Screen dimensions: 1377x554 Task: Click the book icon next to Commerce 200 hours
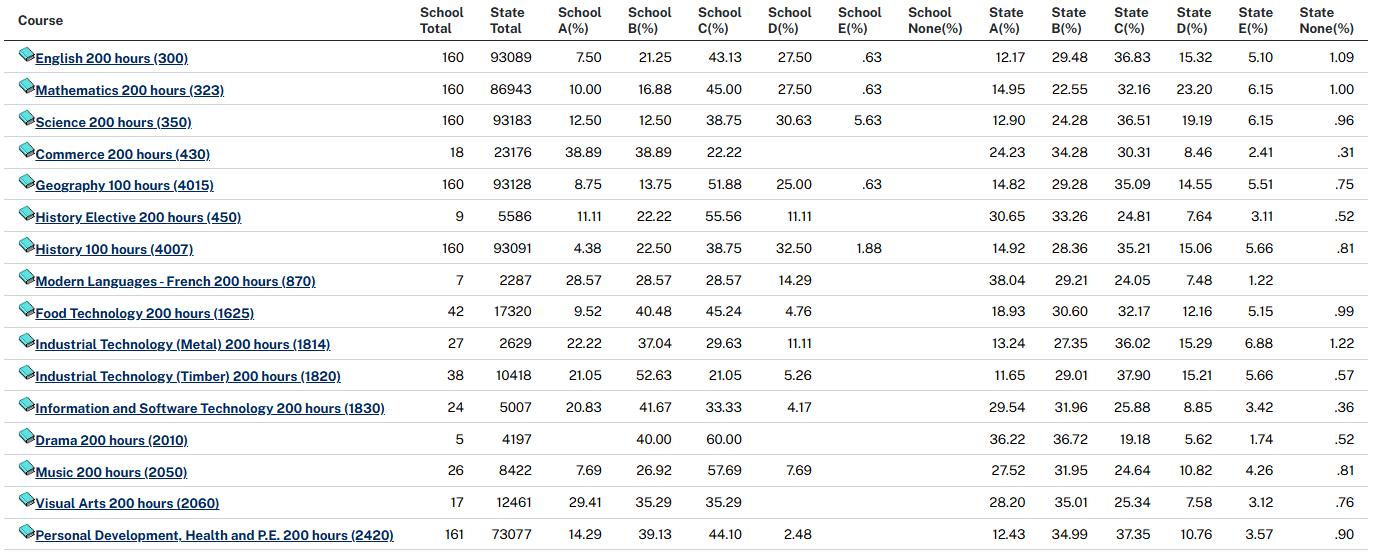(x=27, y=151)
